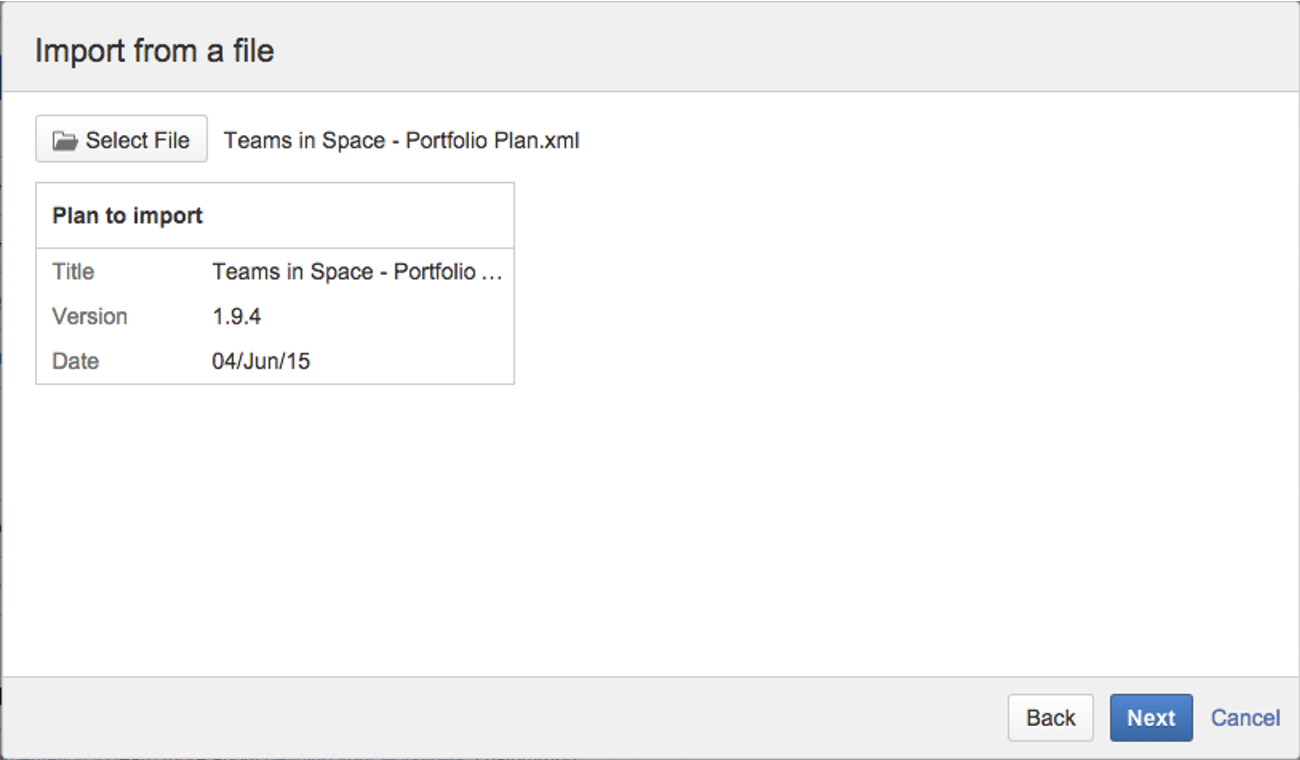Click the Title row label
The image size is (1300, 760).
pyautogui.click(x=73, y=271)
